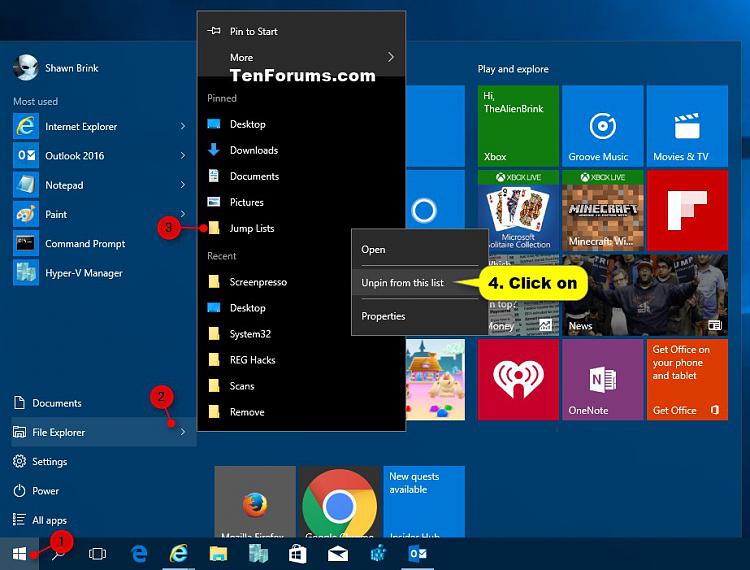Expand File Explorer jump list arrow
This screenshot has height=570, width=750.
pos(183,432)
